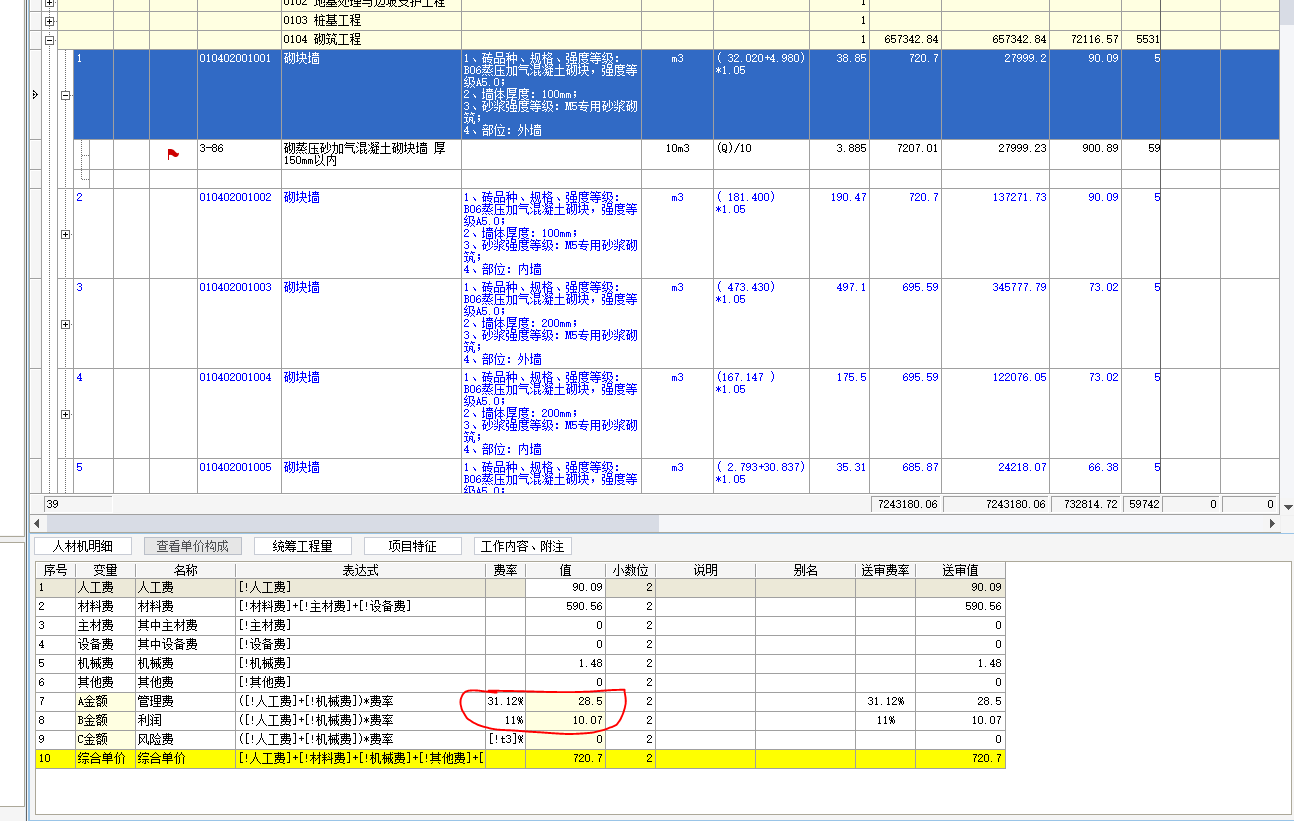Click labor cost cell 900.89
The width and height of the screenshot is (1294, 821).
point(1085,155)
